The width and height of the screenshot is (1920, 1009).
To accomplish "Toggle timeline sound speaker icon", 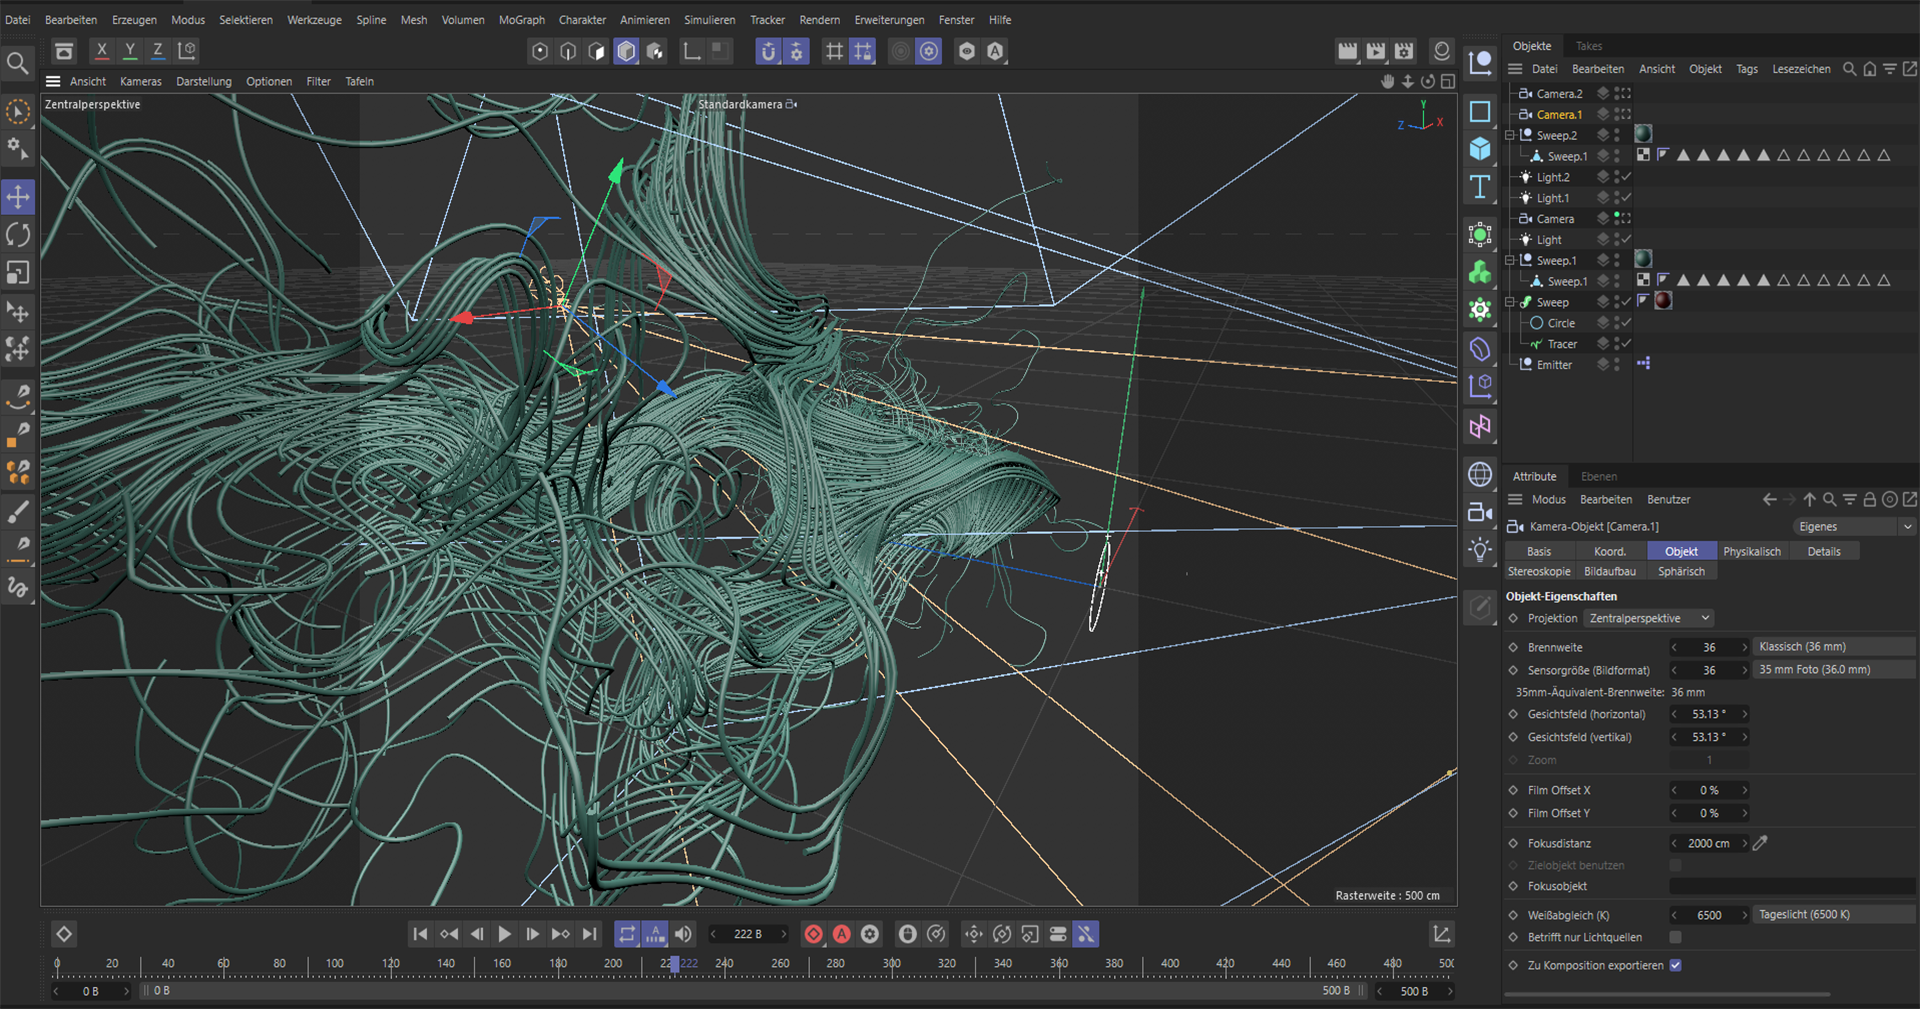I will click(x=683, y=934).
